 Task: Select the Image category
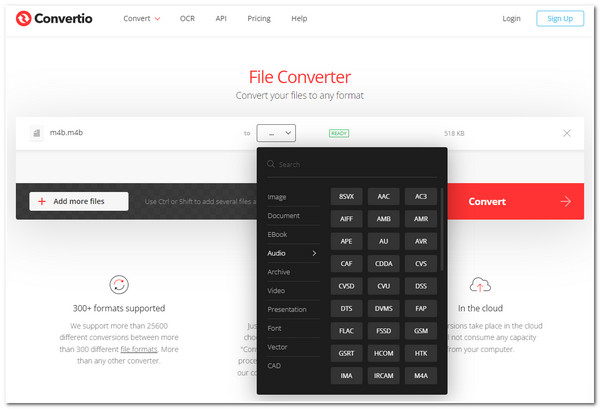[x=293, y=197]
